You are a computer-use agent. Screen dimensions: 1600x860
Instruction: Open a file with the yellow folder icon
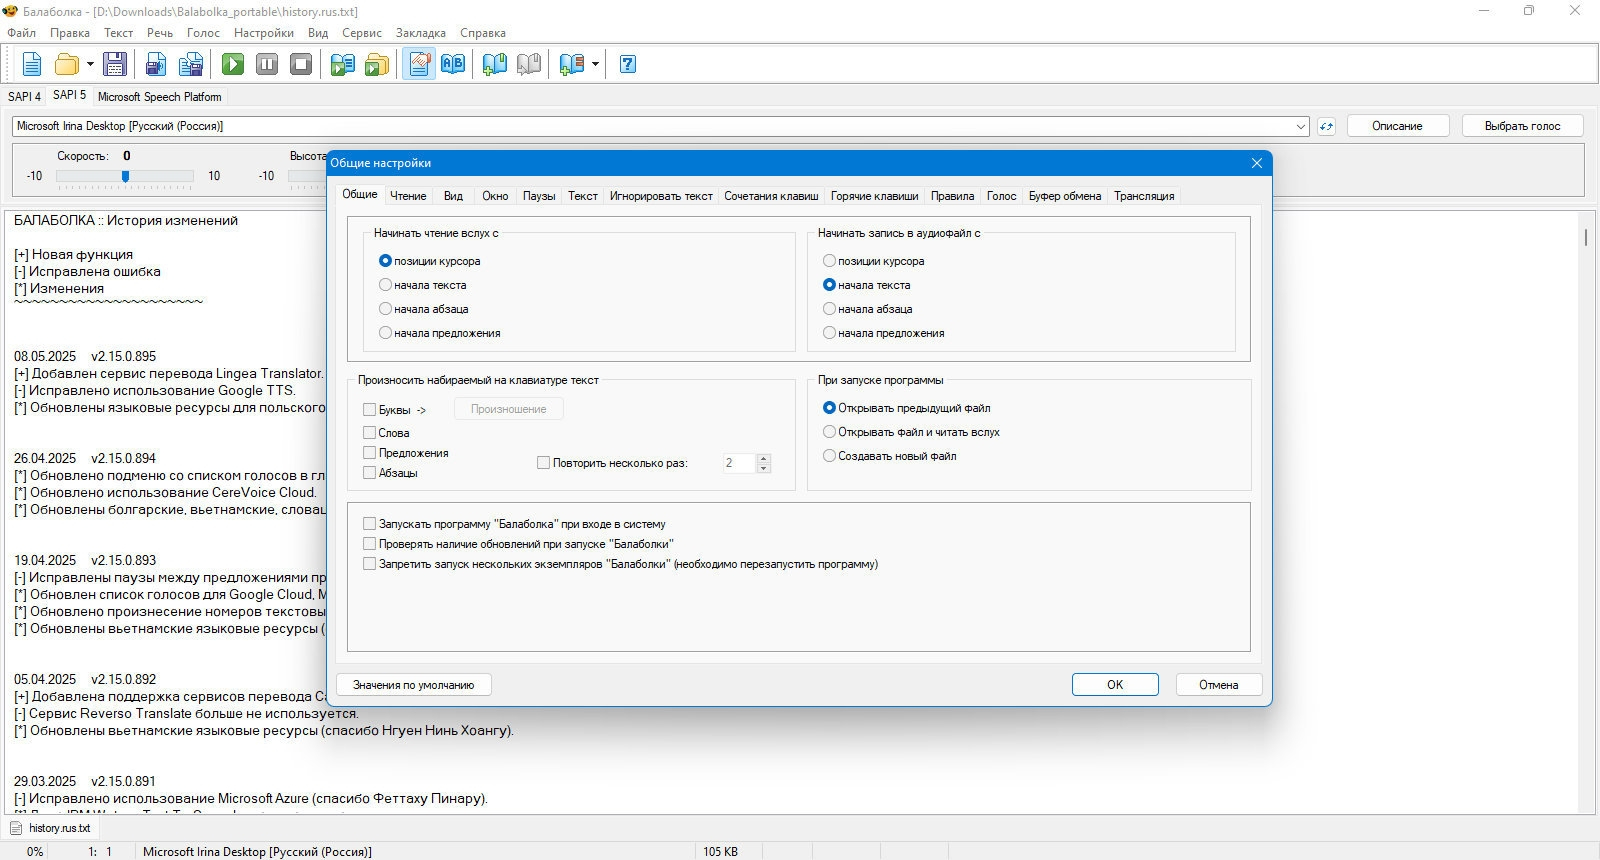(x=66, y=65)
